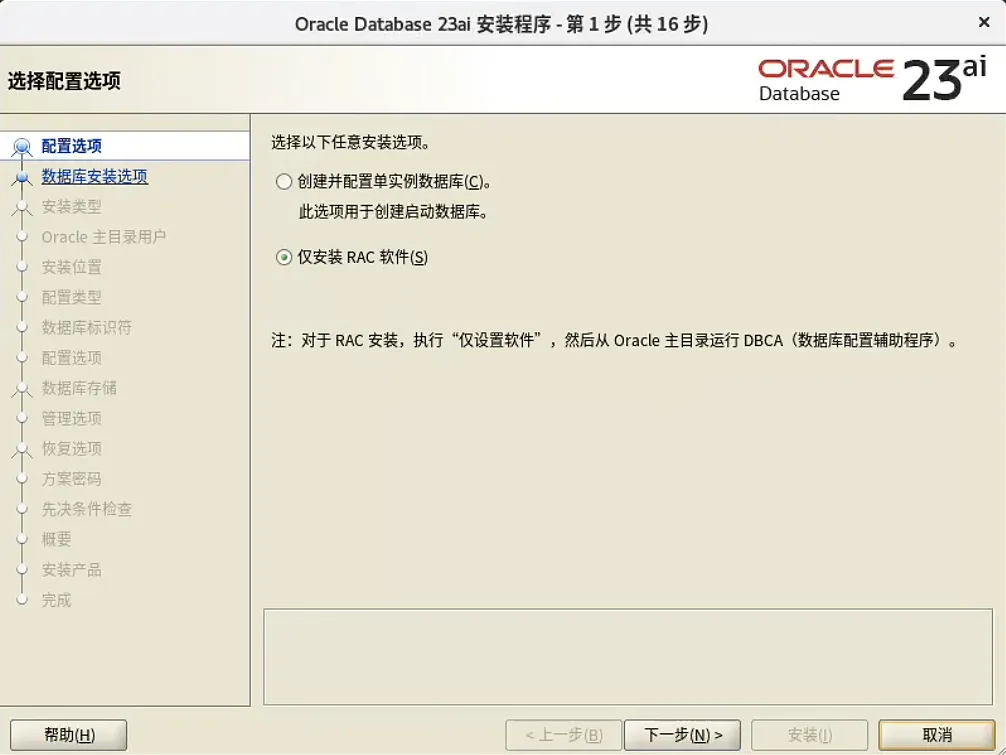
Task: Click the 安装(I) button
Action: pos(810,734)
